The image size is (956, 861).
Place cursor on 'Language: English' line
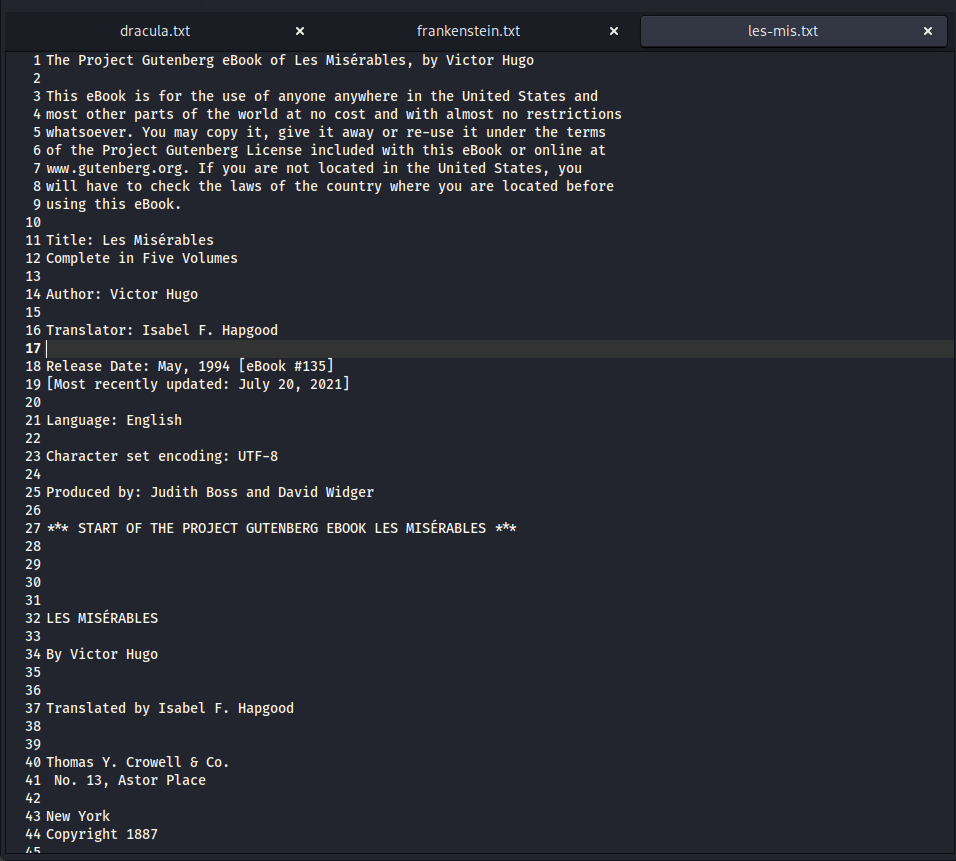click(x=114, y=420)
